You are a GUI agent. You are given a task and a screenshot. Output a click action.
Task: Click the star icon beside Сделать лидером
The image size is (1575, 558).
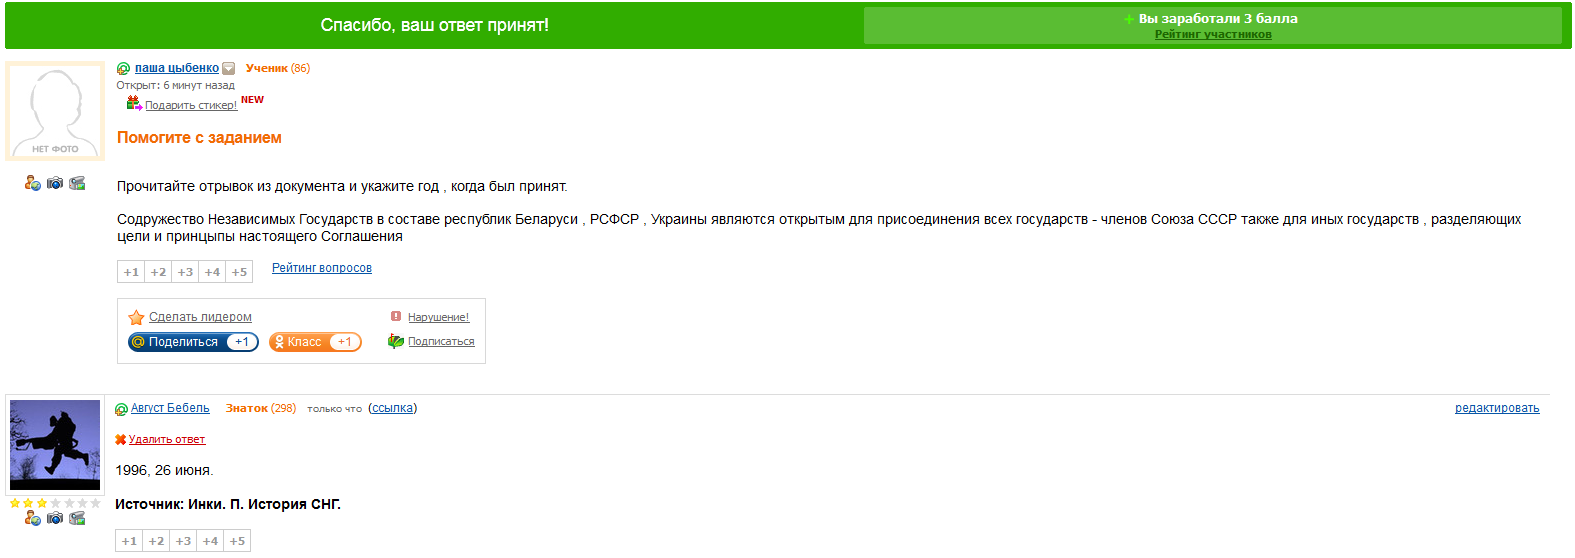tap(137, 317)
